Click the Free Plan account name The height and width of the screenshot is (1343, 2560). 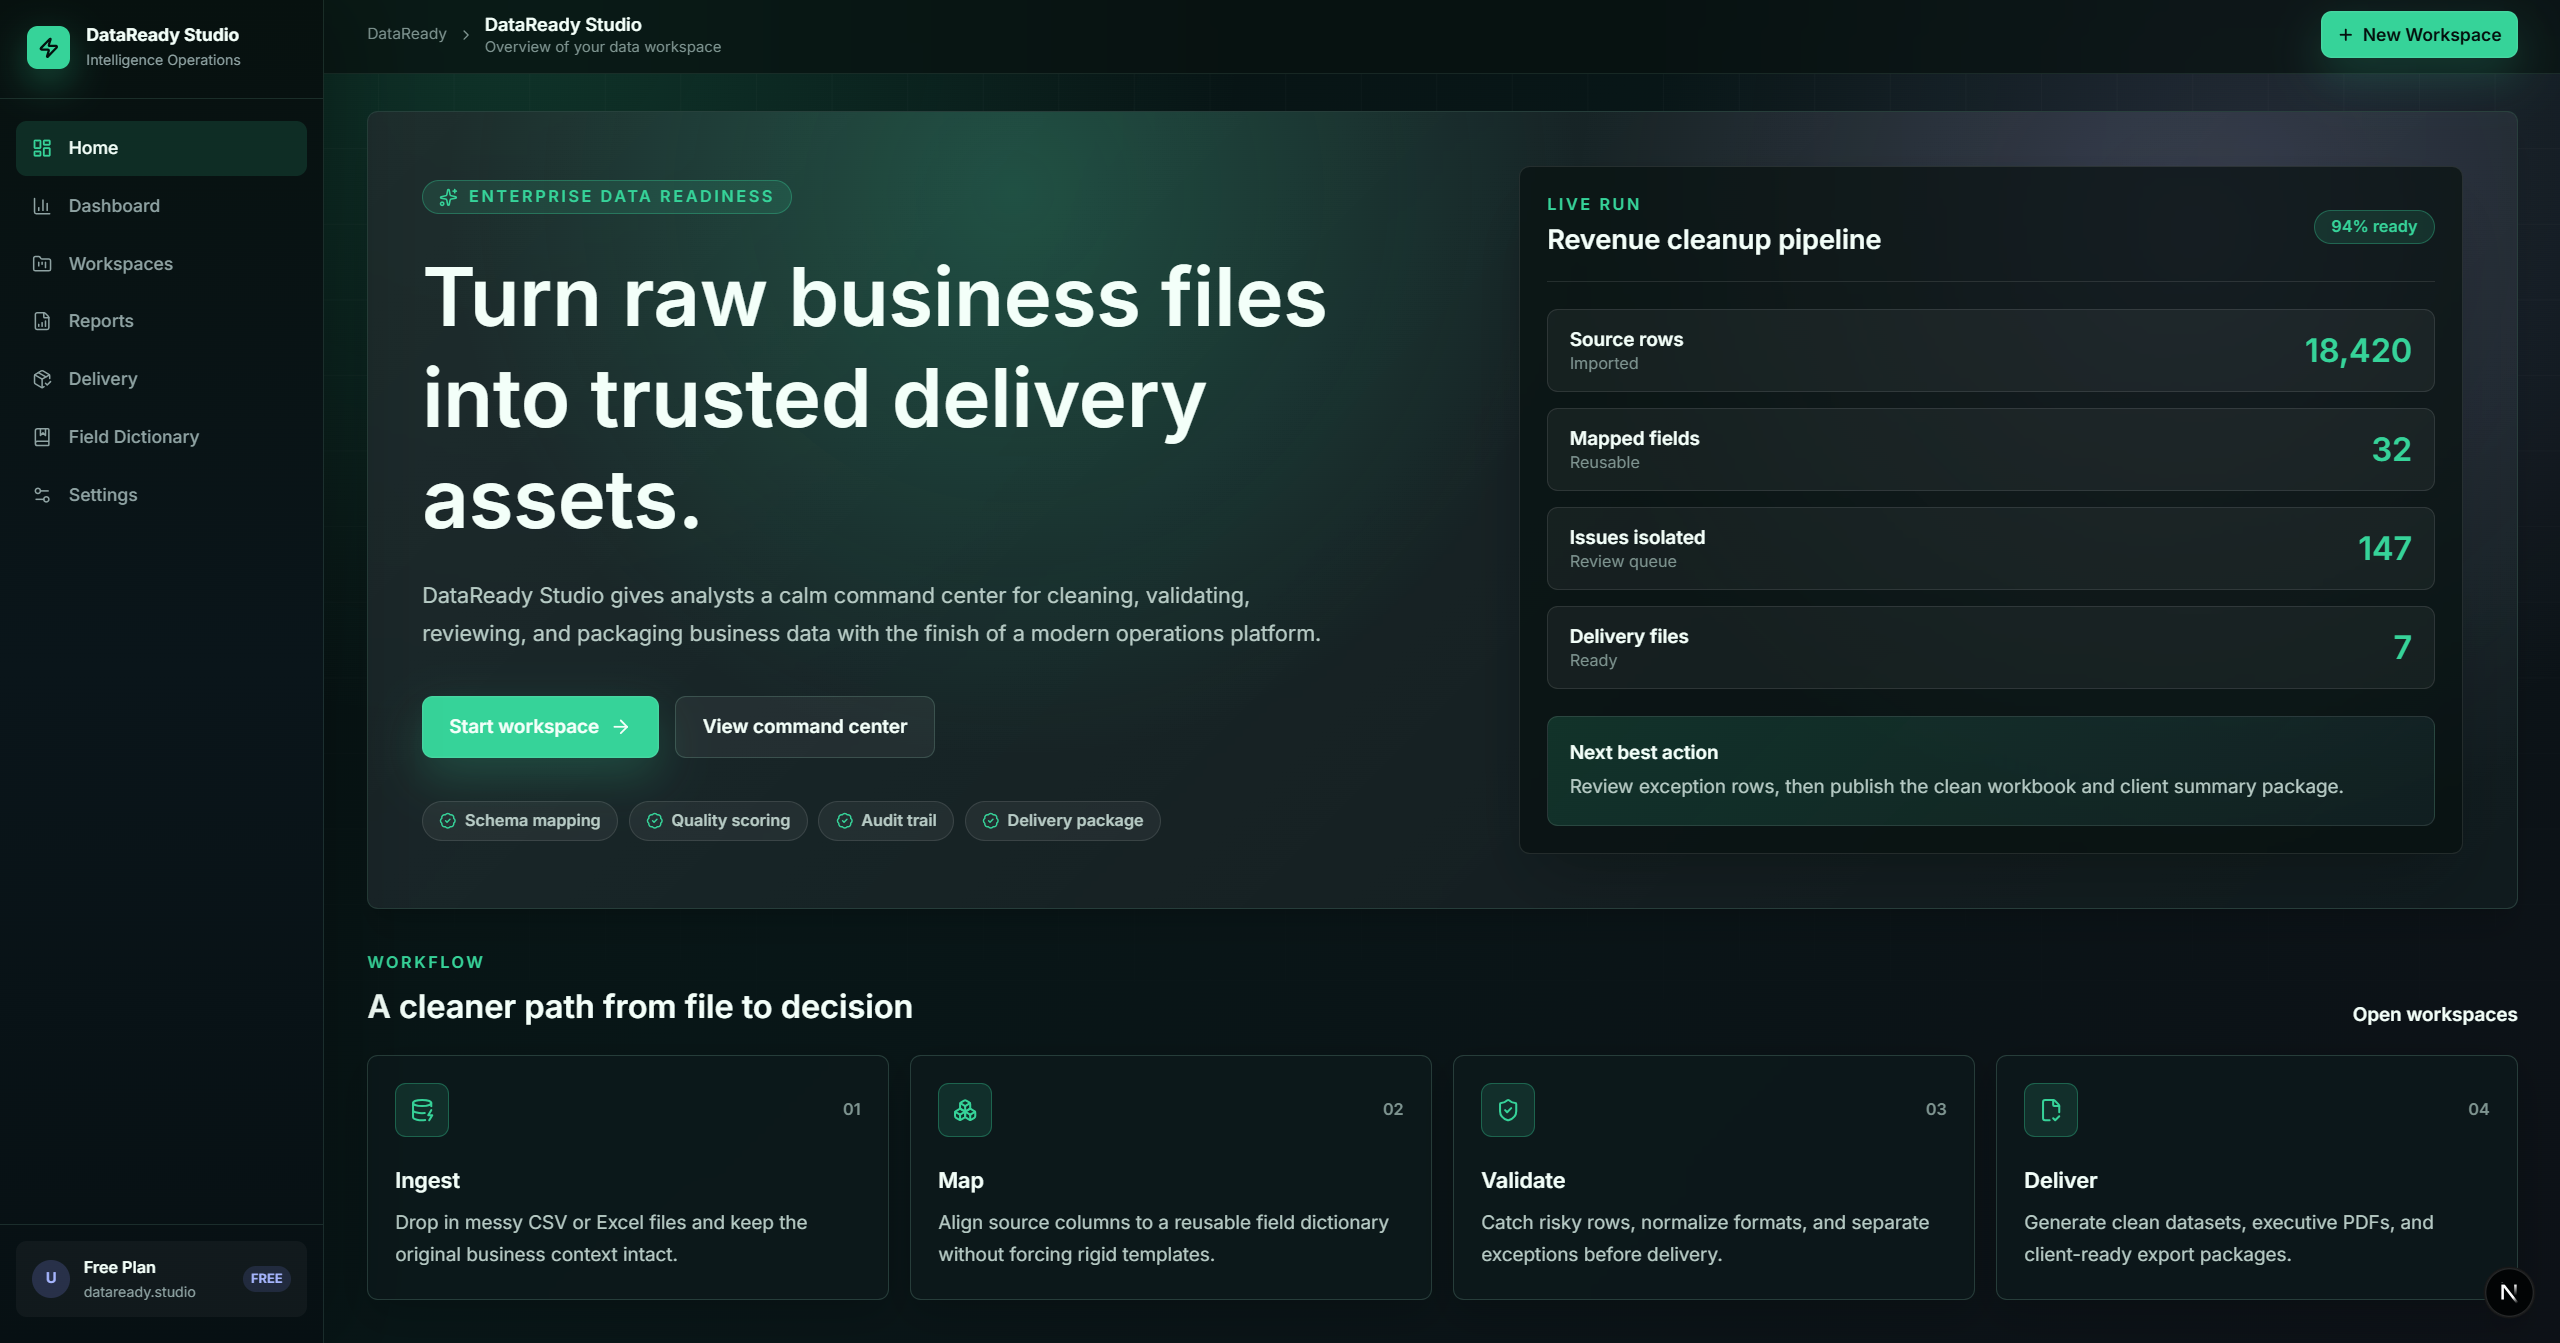click(x=120, y=1267)
